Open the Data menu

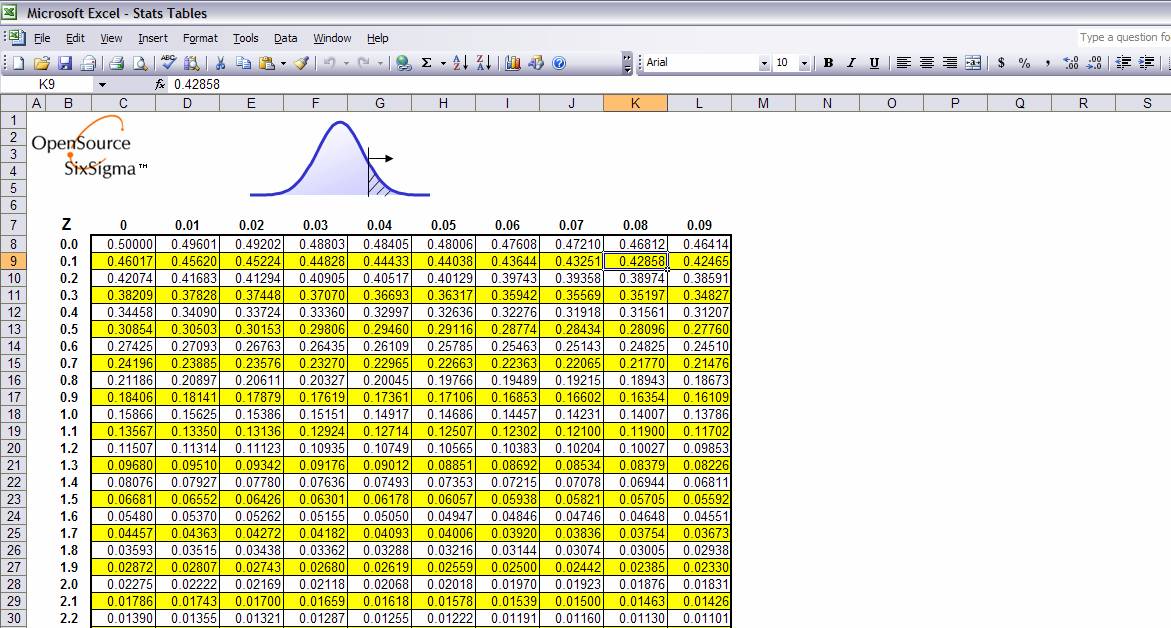click(x=286, y=38)
